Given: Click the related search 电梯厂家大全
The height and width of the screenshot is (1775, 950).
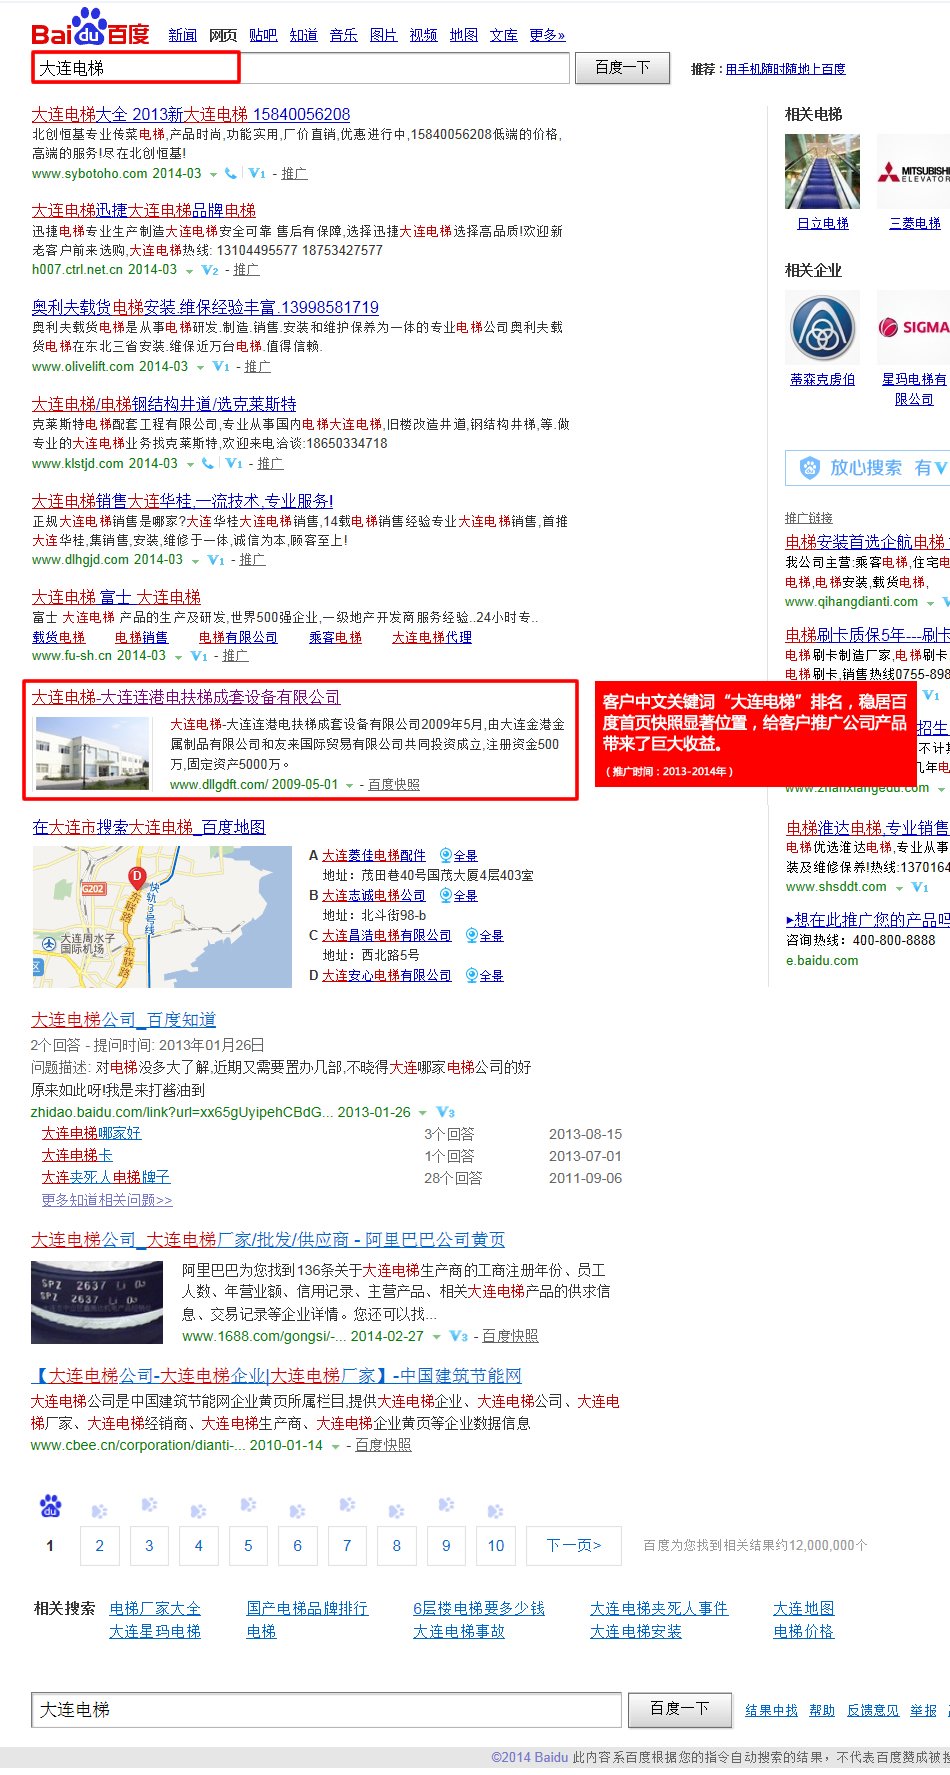Looking at the screenshot, I should [x=155, y=1608].
